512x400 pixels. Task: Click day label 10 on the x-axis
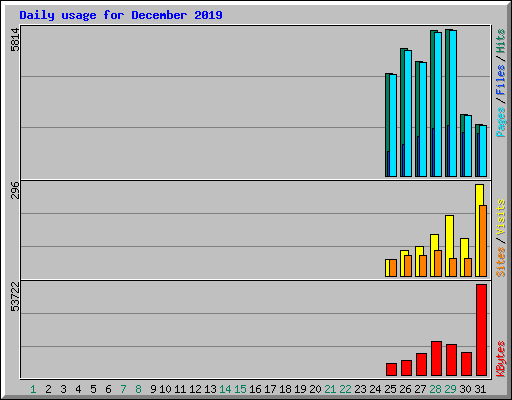coord(165,389)
